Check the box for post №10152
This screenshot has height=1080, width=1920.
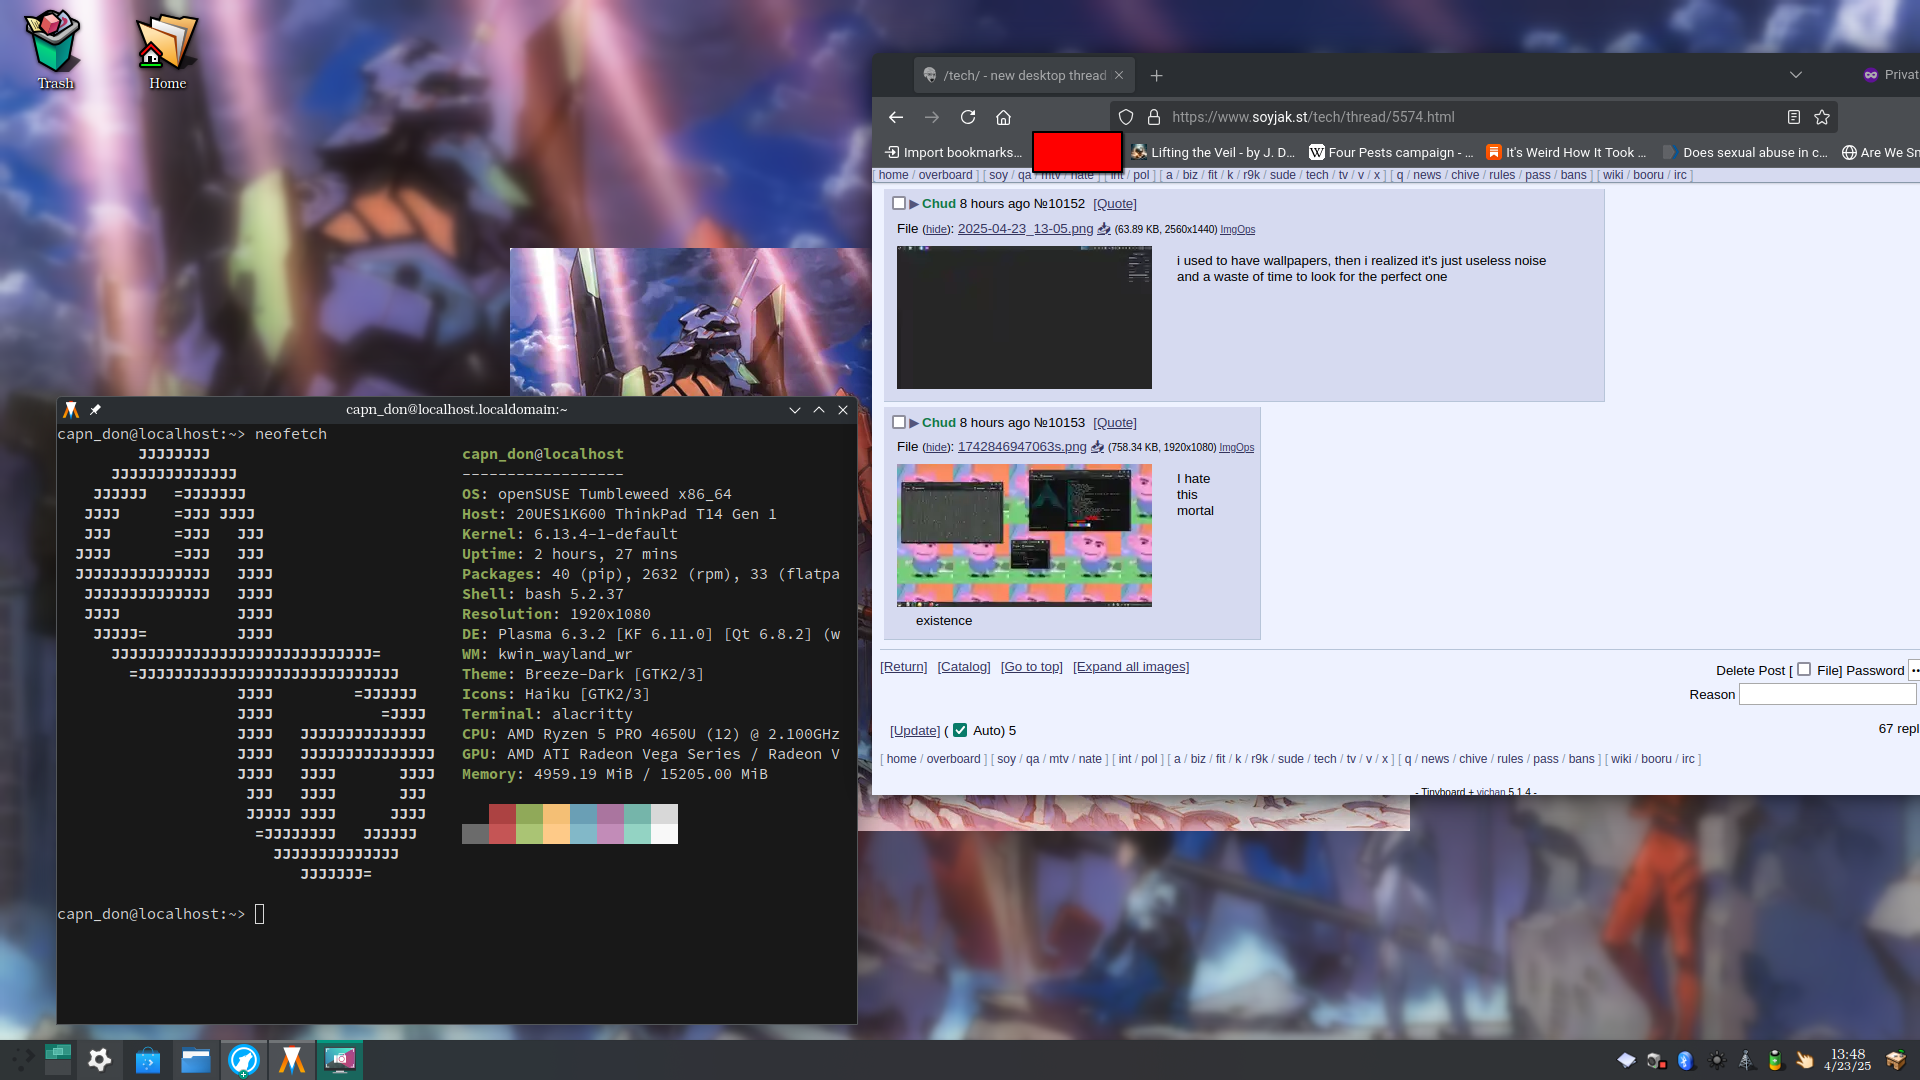coord(899,203)
